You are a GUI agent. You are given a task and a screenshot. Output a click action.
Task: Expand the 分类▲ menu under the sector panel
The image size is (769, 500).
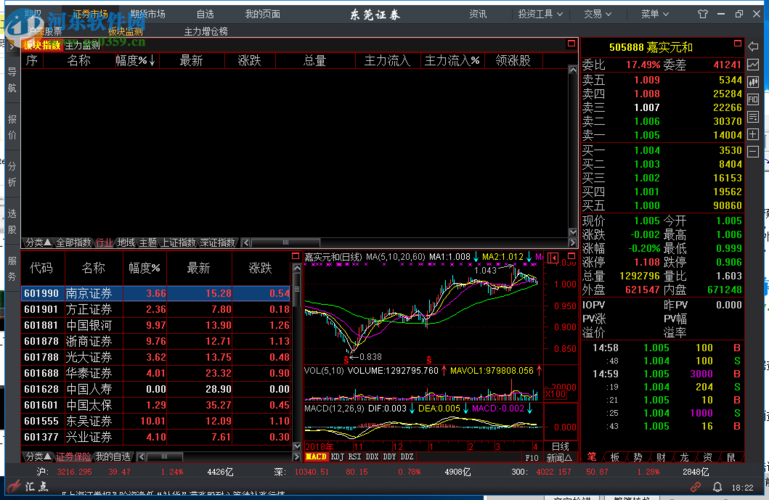coord(38,243)
